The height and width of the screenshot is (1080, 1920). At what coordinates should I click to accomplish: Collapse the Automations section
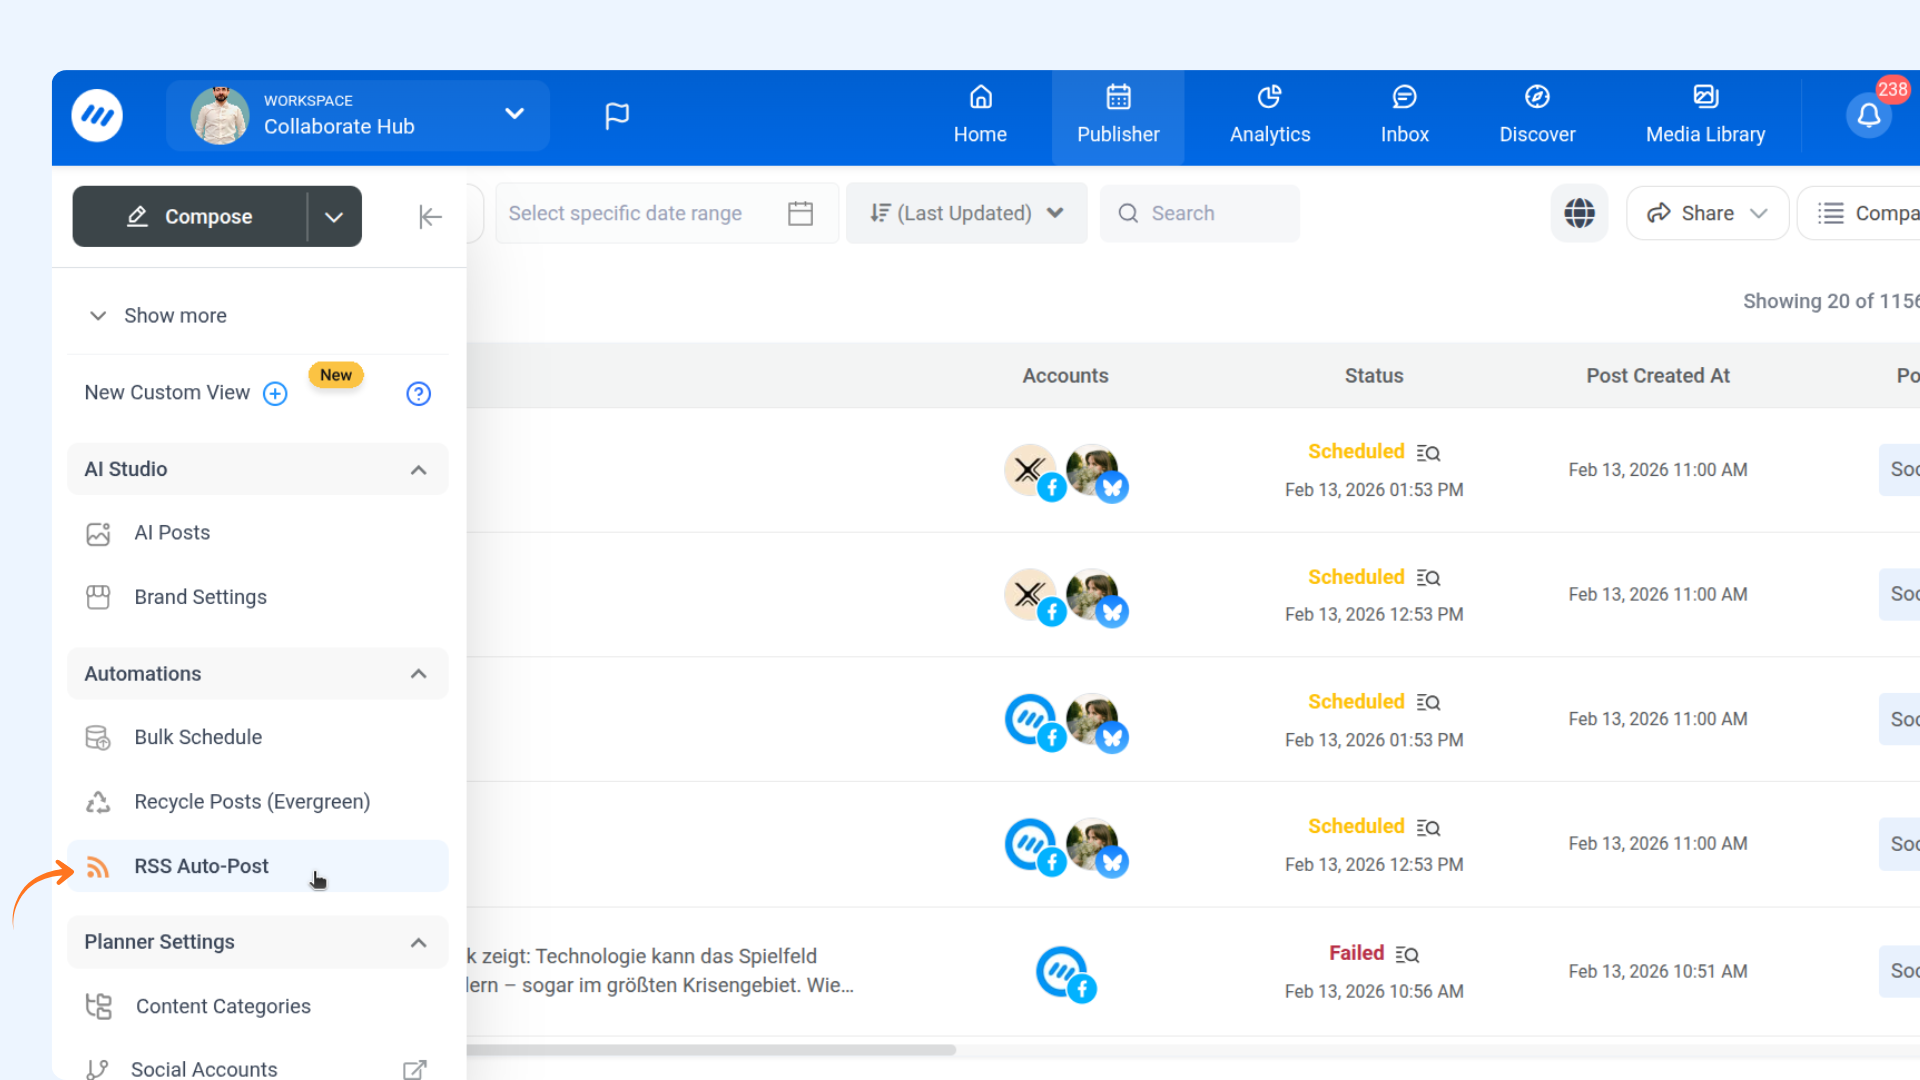418,674
